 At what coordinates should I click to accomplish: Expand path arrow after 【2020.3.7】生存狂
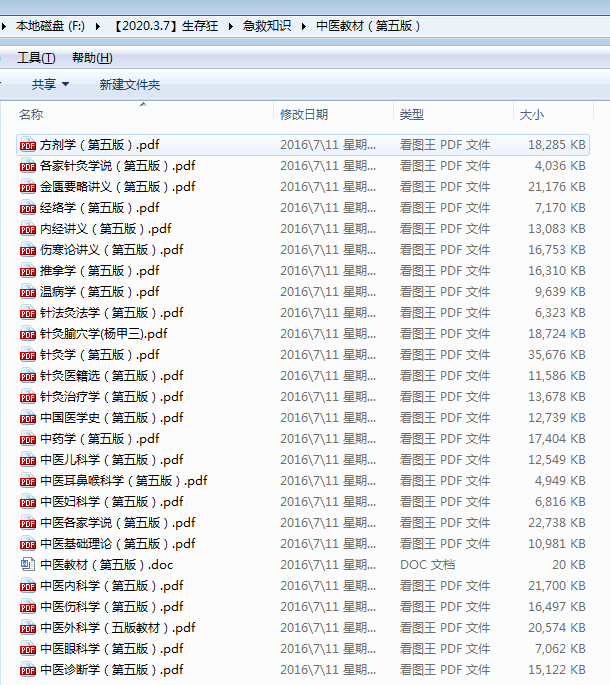(231, 26)
